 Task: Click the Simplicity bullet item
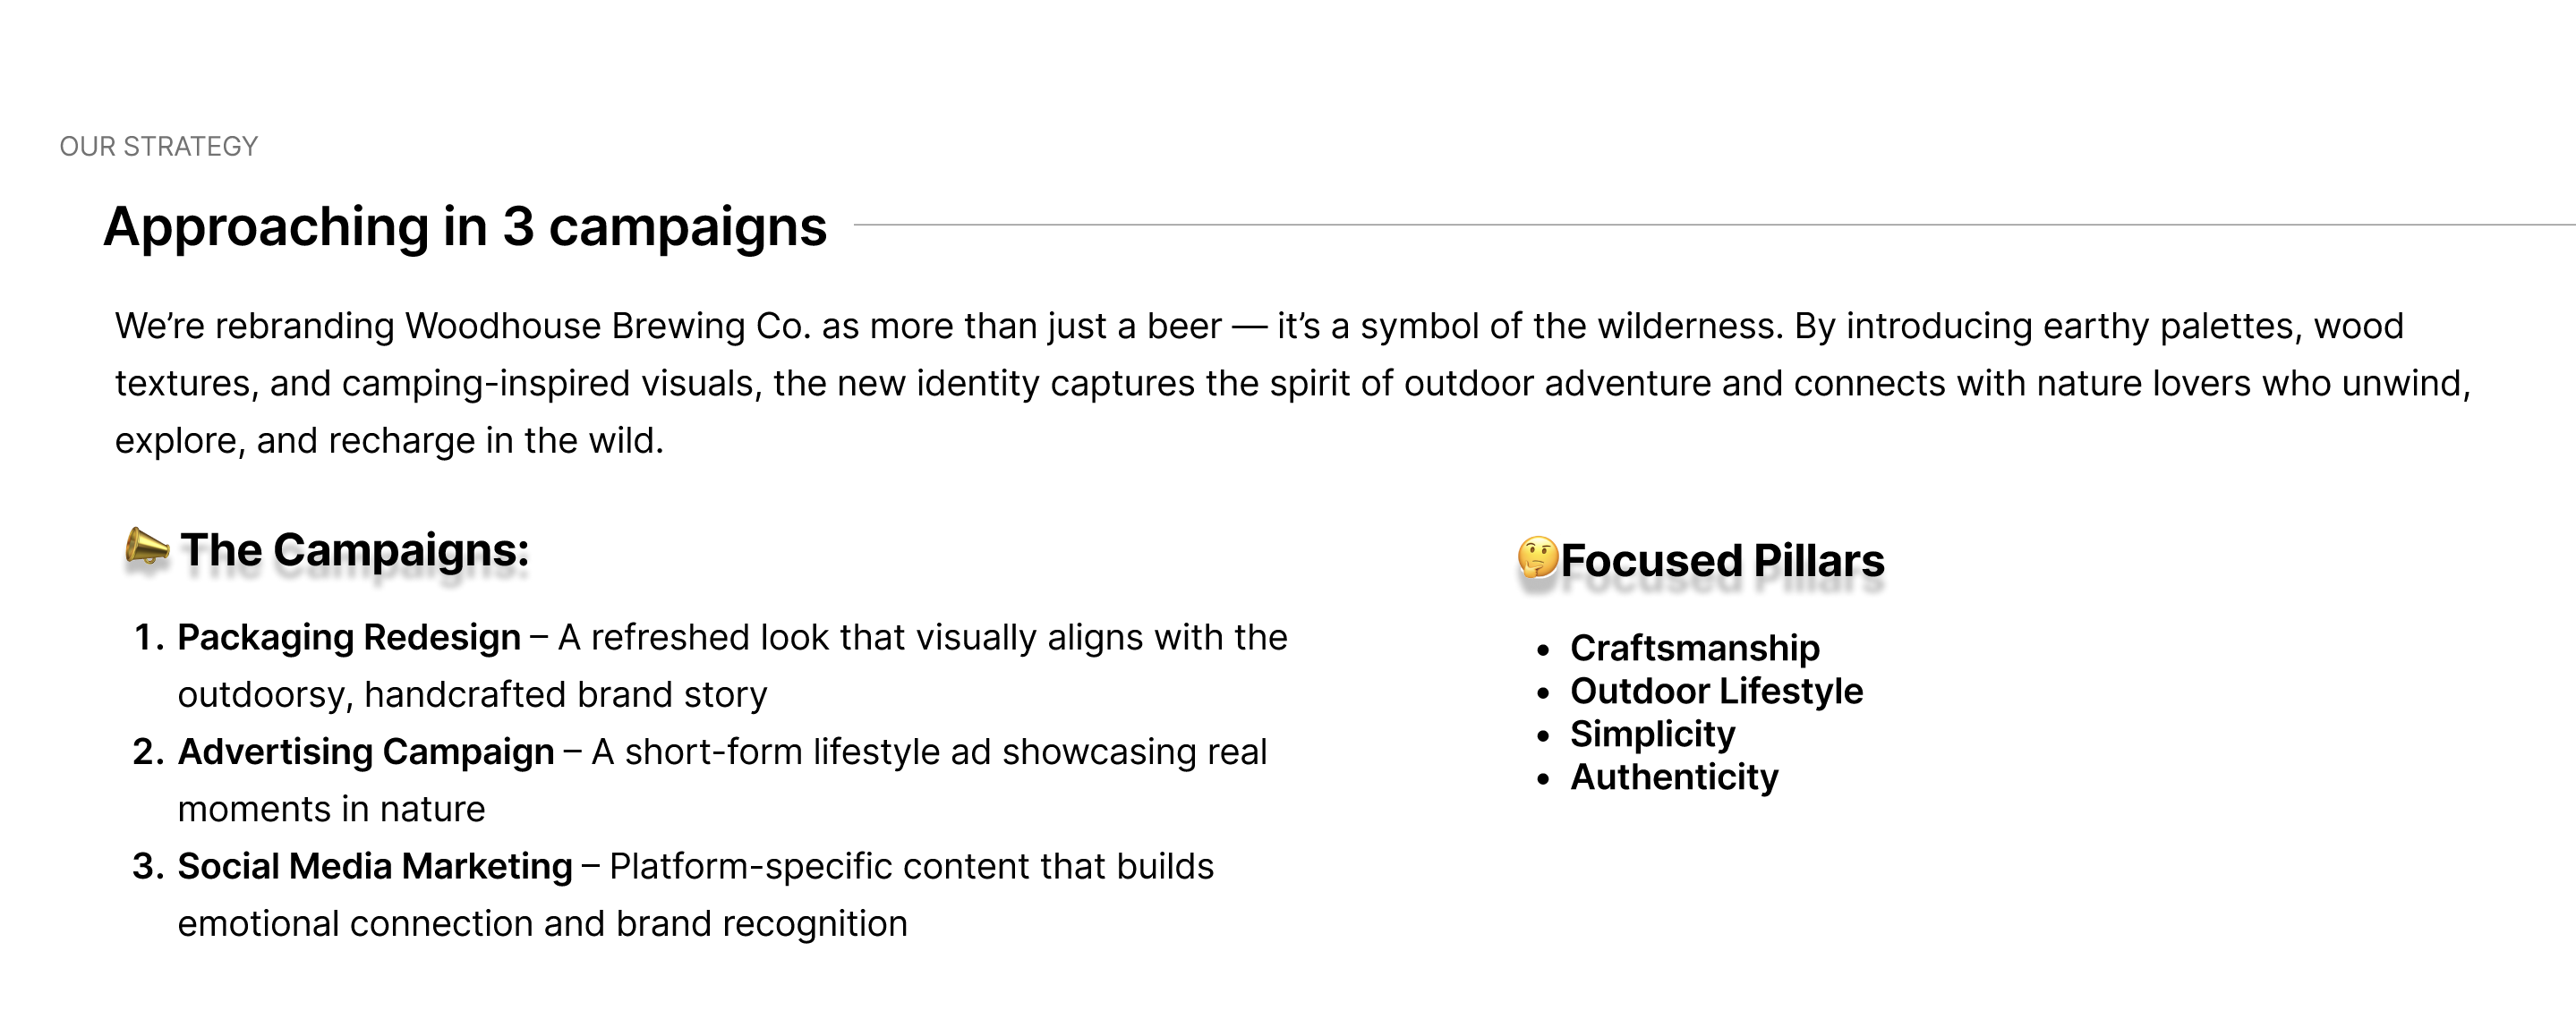1652,734
